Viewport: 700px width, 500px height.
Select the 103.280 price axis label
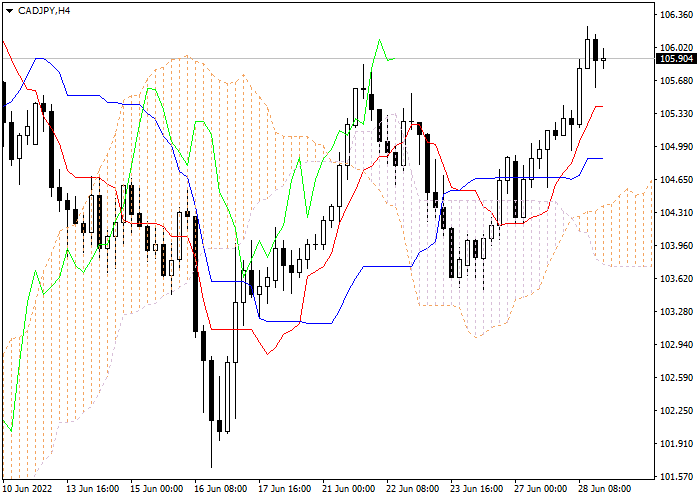tap(676, 312)
